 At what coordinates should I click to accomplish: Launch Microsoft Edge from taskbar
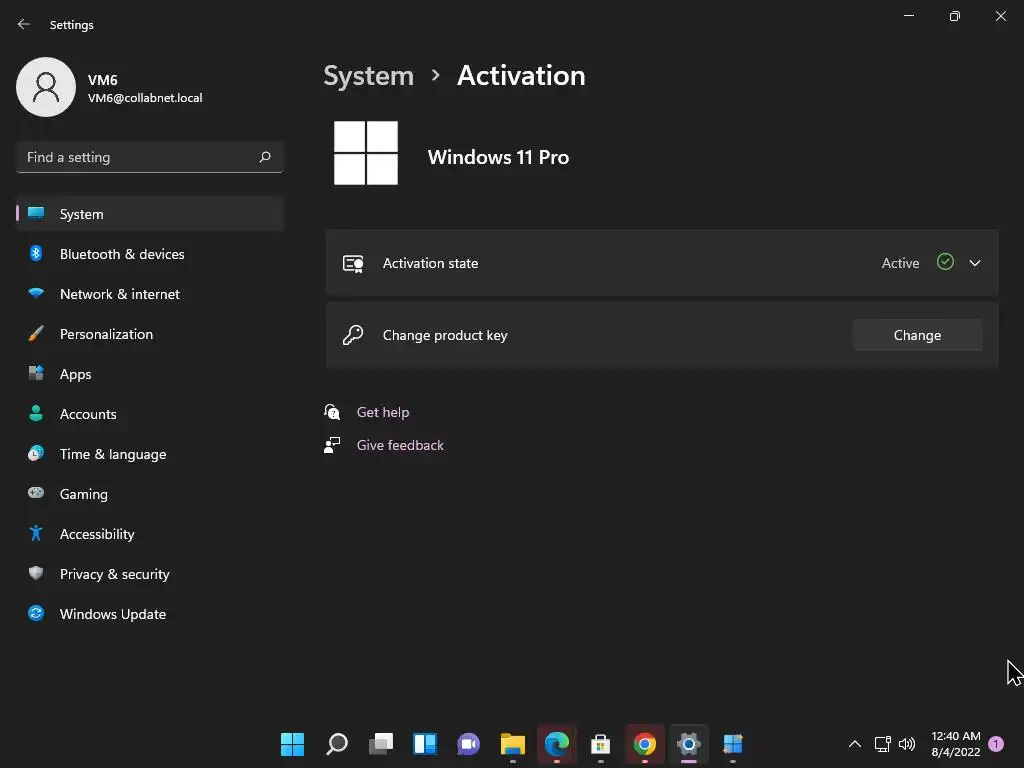[556, 744]
